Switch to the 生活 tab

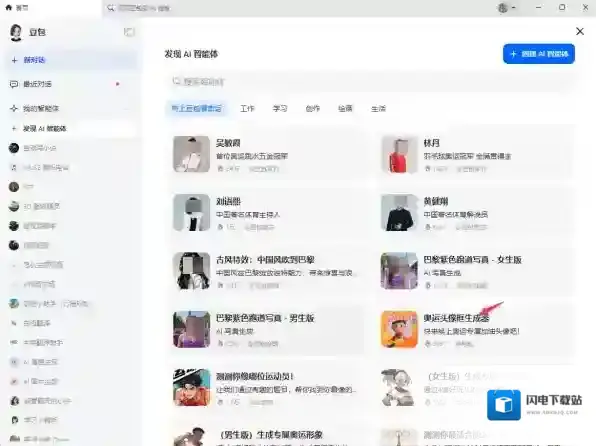click(x=378, y=108)
